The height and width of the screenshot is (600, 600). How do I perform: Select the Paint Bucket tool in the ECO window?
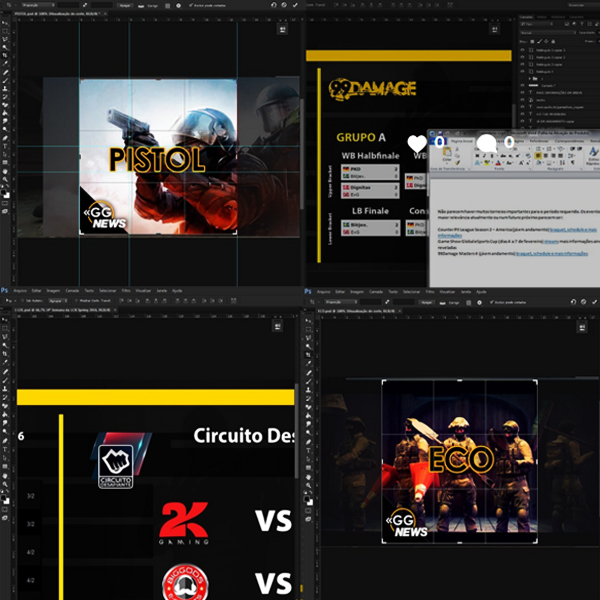click(308, 415)
